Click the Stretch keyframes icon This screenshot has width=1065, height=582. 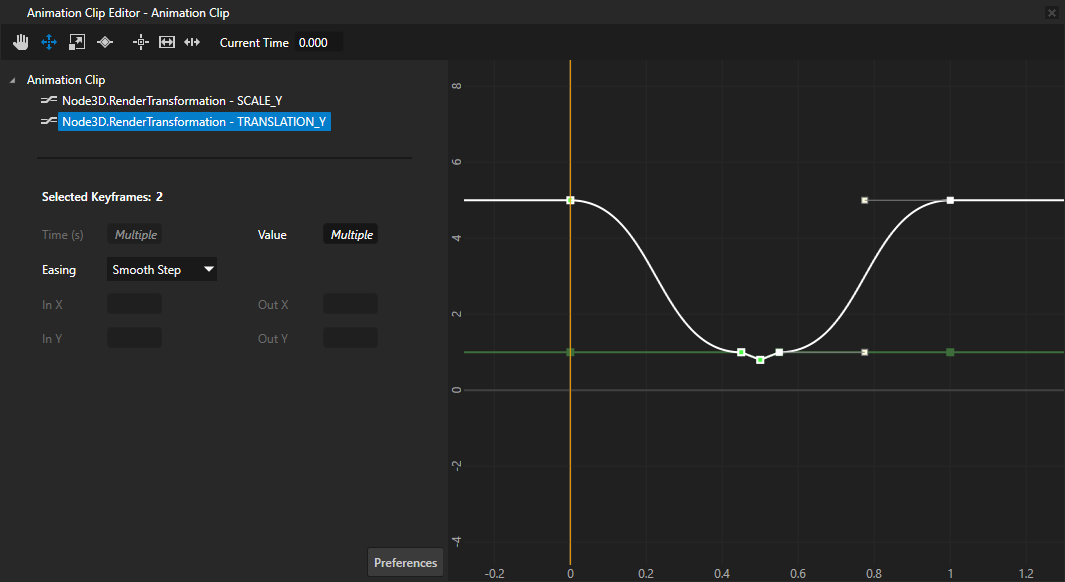click(191, 42)
